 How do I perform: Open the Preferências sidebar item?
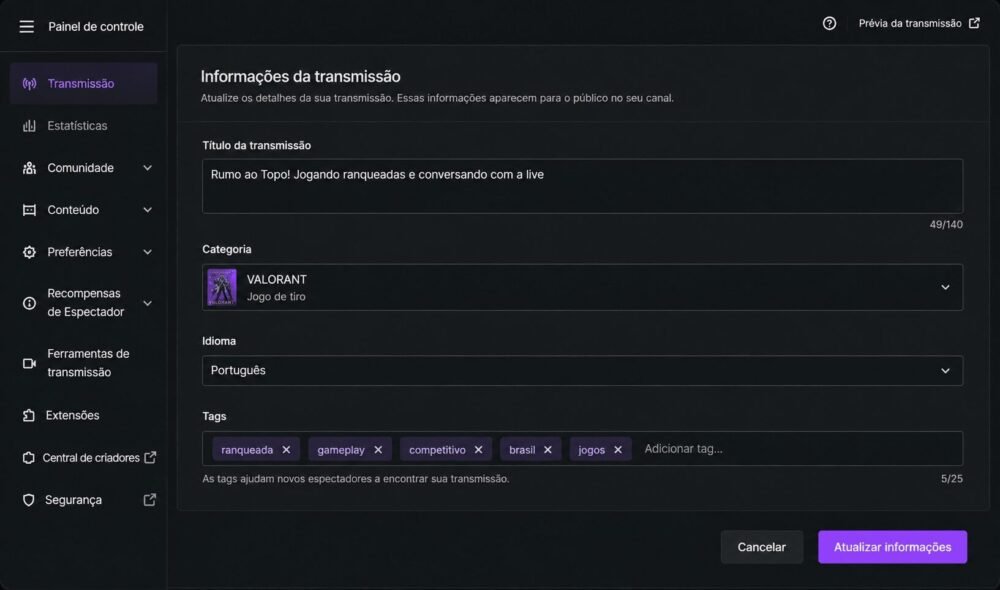point(84,252)
